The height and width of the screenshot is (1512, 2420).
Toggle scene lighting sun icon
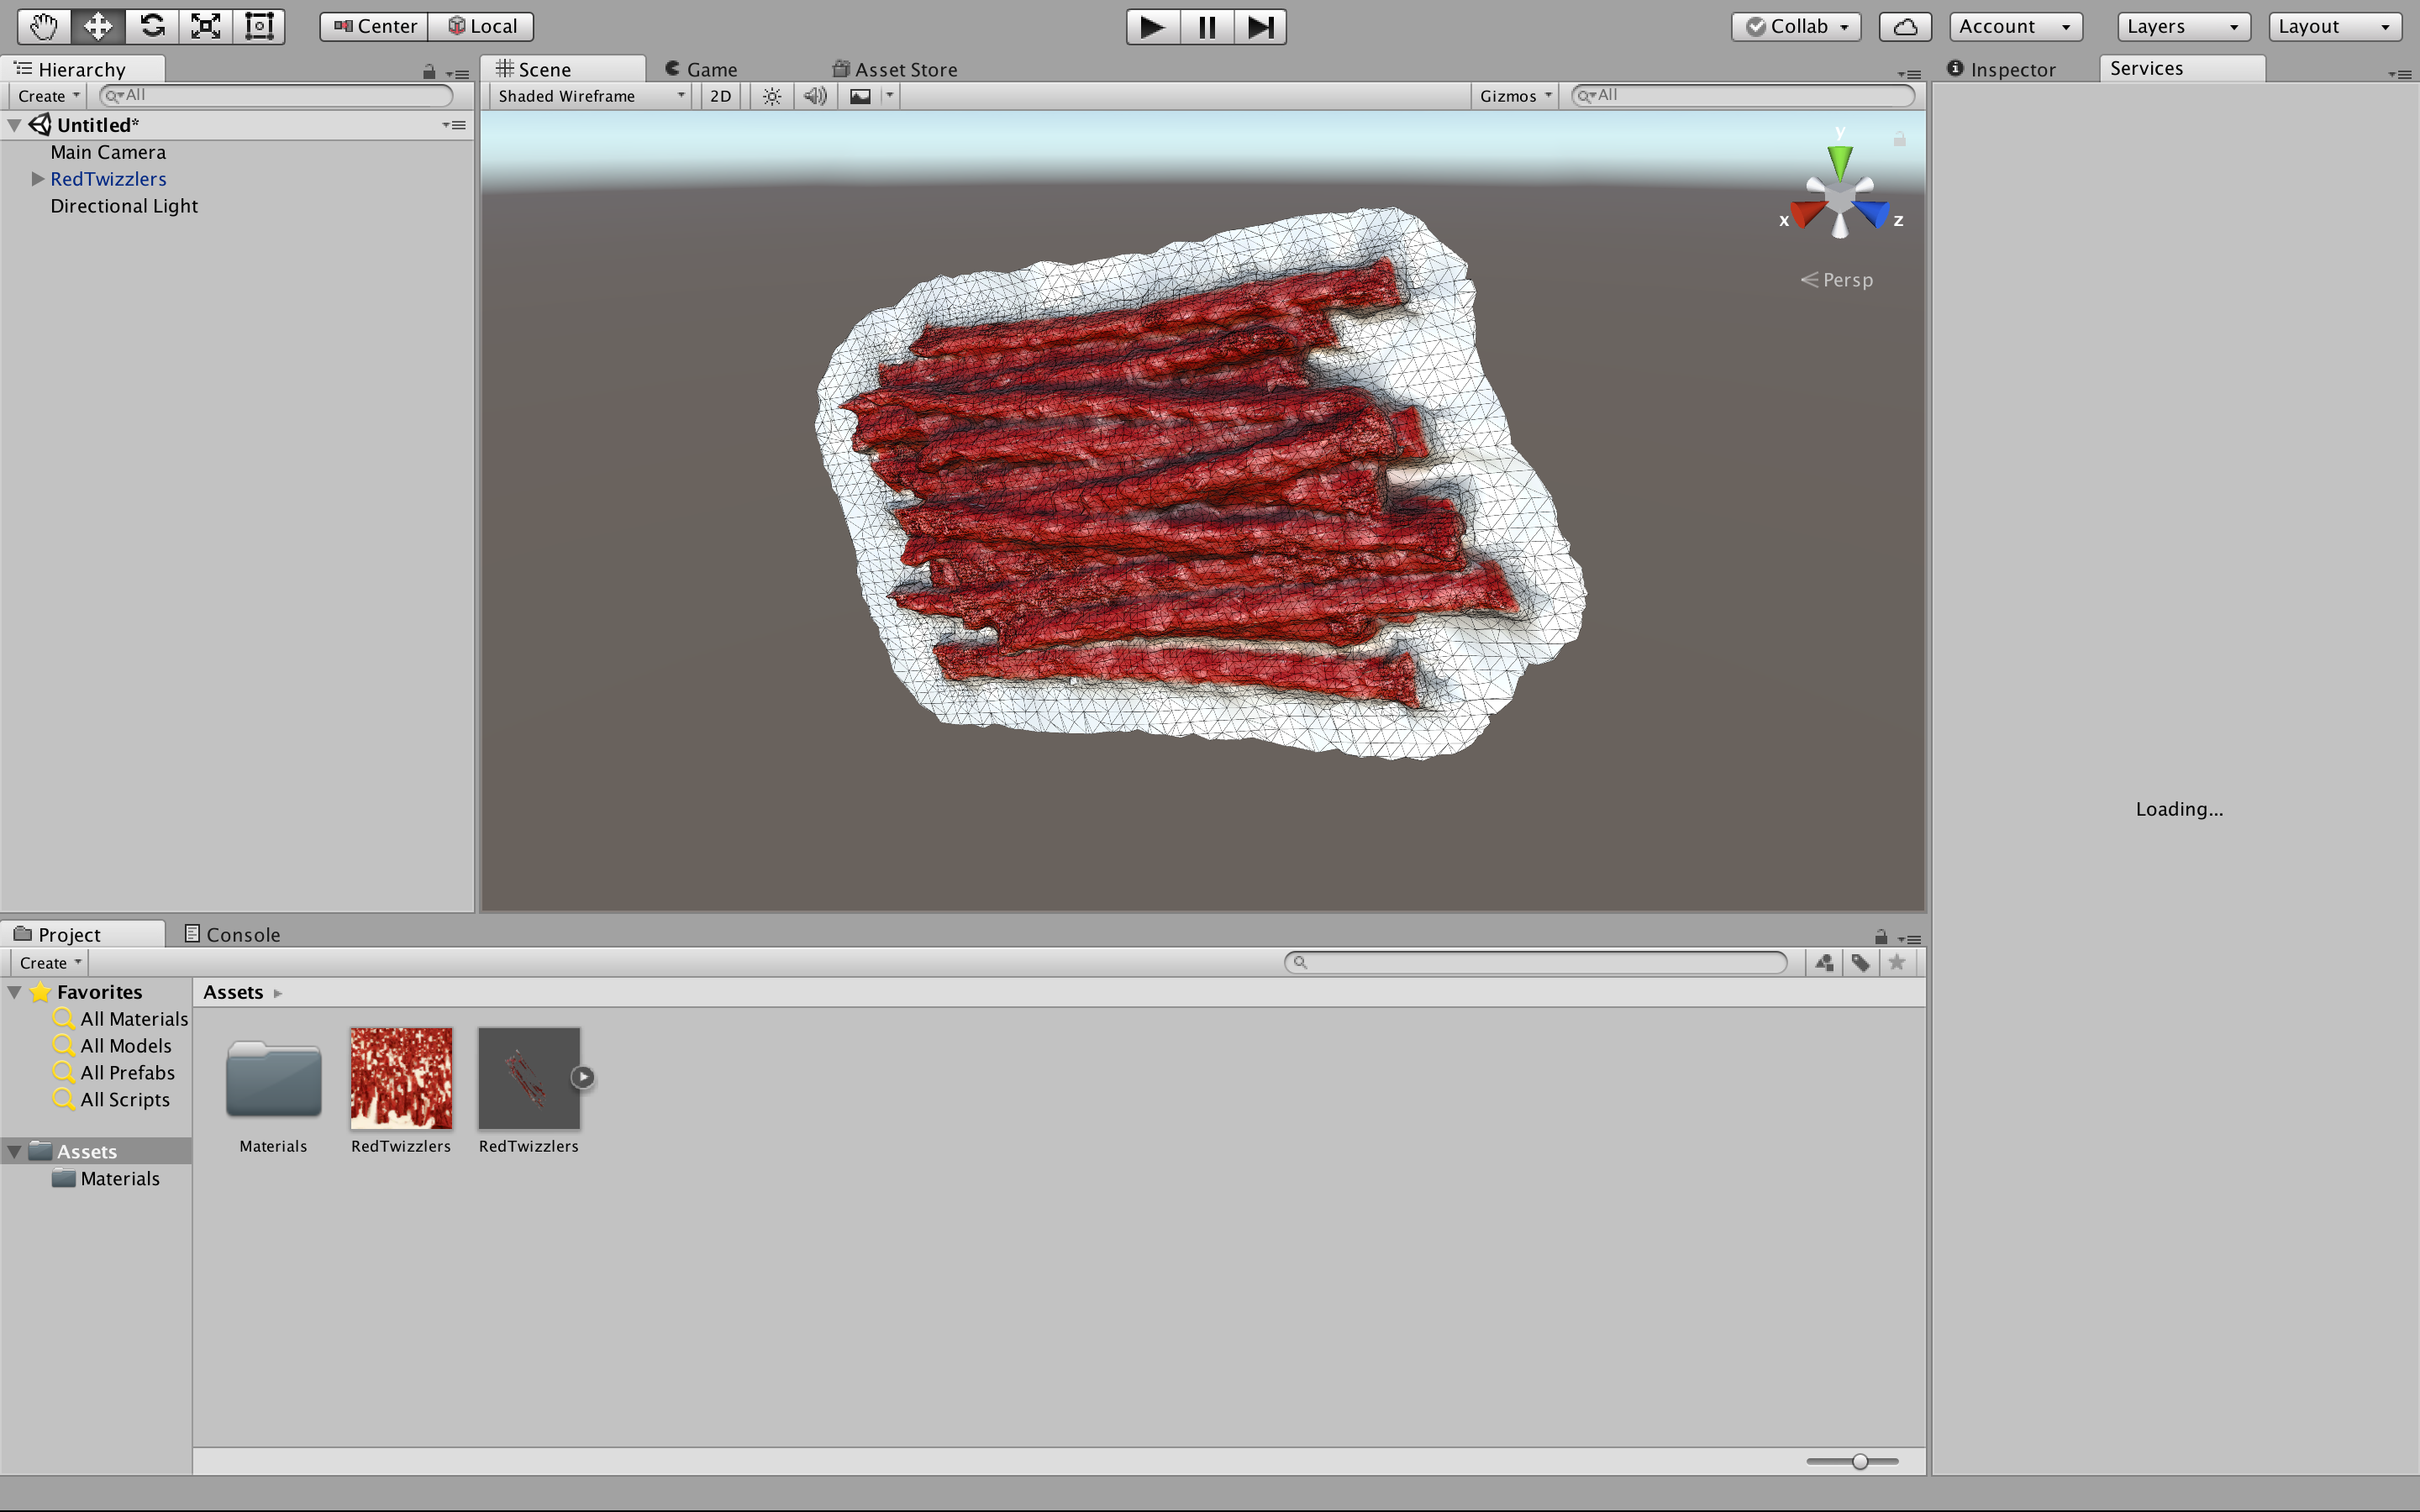pos(771,96)
